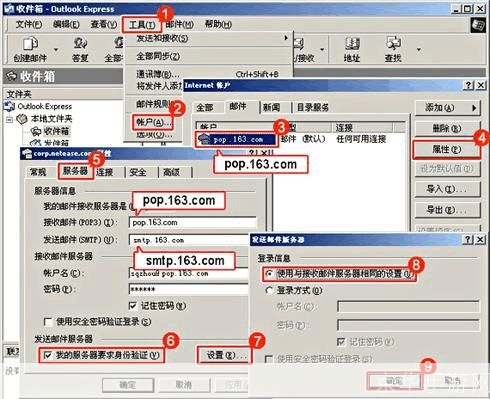Screen dimensions: 490x399
Task: Toggle secure password authentication checkbox in properties
Action: click(x=48, y=322)
